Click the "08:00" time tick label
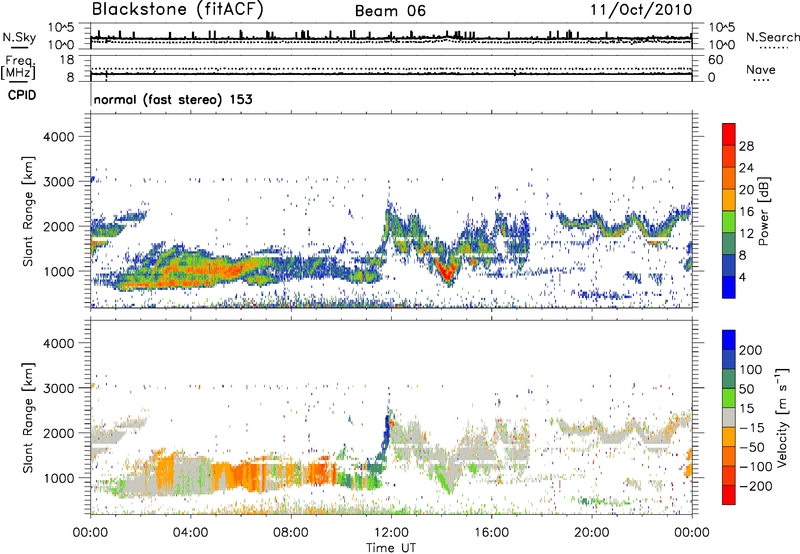Image resolution: width=800 pixels, height=554 pixels. pyautogui.click(x=291, y=533)
